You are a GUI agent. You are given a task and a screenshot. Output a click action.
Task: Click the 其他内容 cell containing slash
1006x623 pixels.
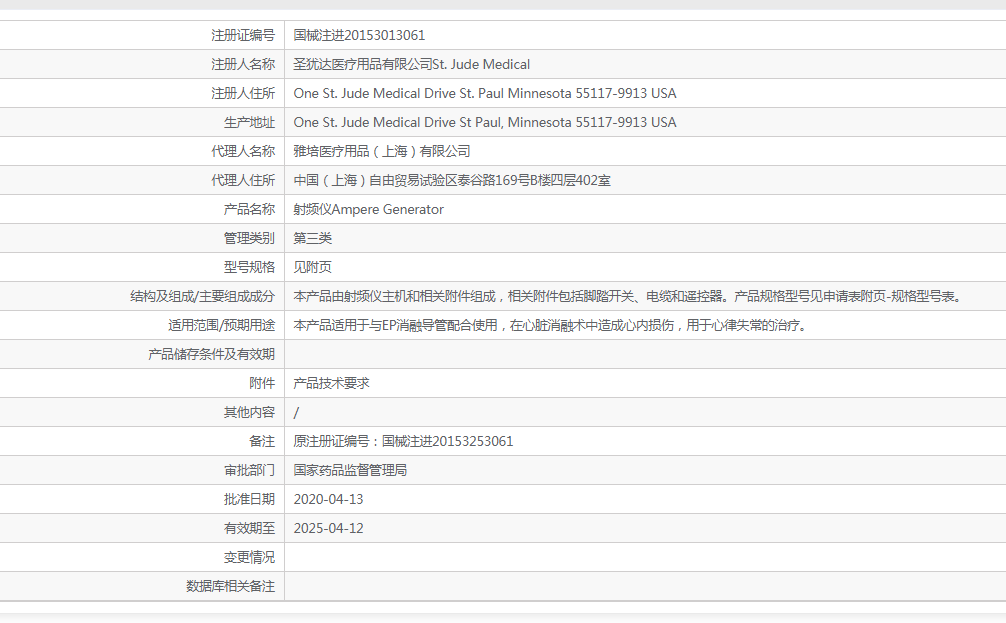[x=297, y=411]
